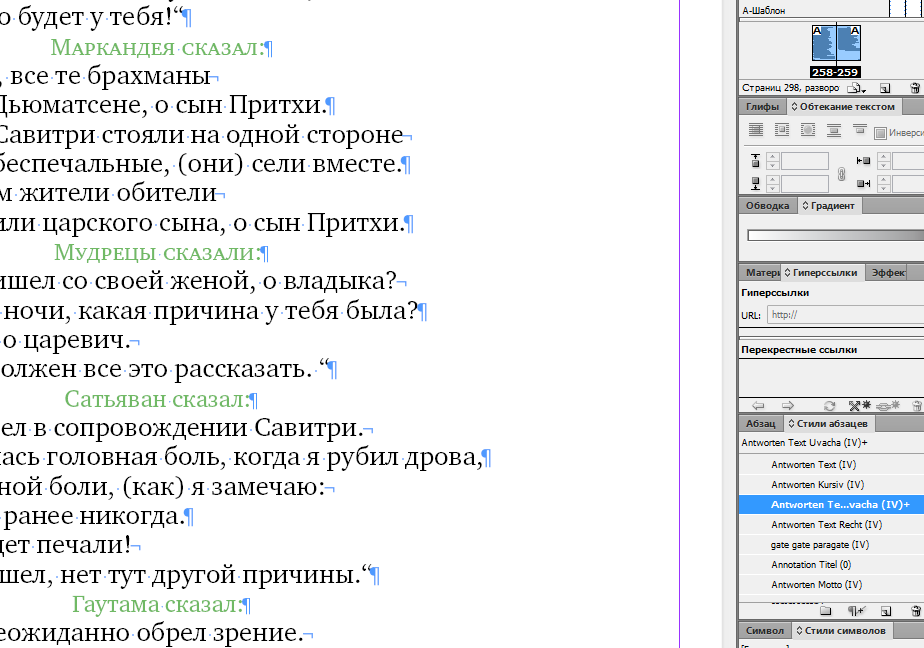Decrease the right offset with its down arrow
The height and width of the screenshot is (648, 924).
883,188
